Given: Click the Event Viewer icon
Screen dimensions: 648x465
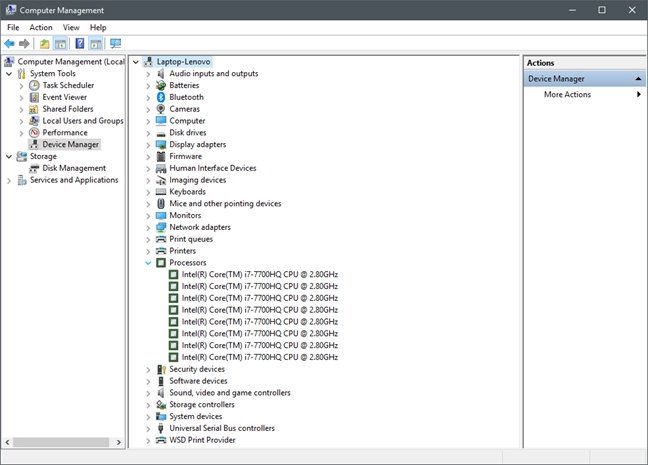Looking at the screenshot, I should coord(34,98).
